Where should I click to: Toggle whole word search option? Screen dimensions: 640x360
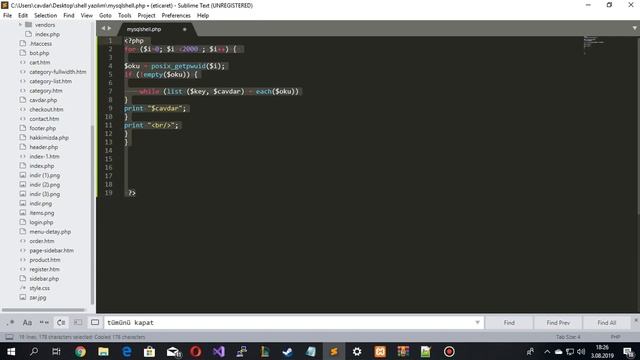click(44, 322)
